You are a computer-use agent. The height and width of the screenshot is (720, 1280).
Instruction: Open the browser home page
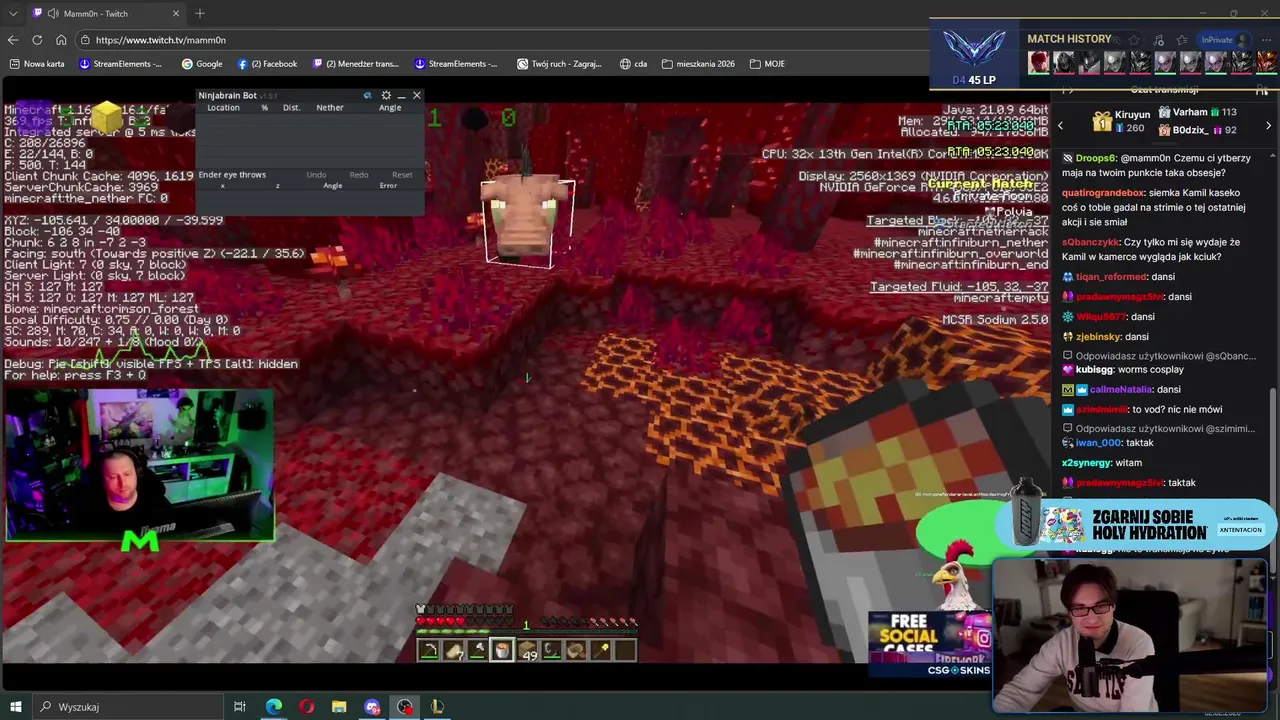tap(61, 40)
